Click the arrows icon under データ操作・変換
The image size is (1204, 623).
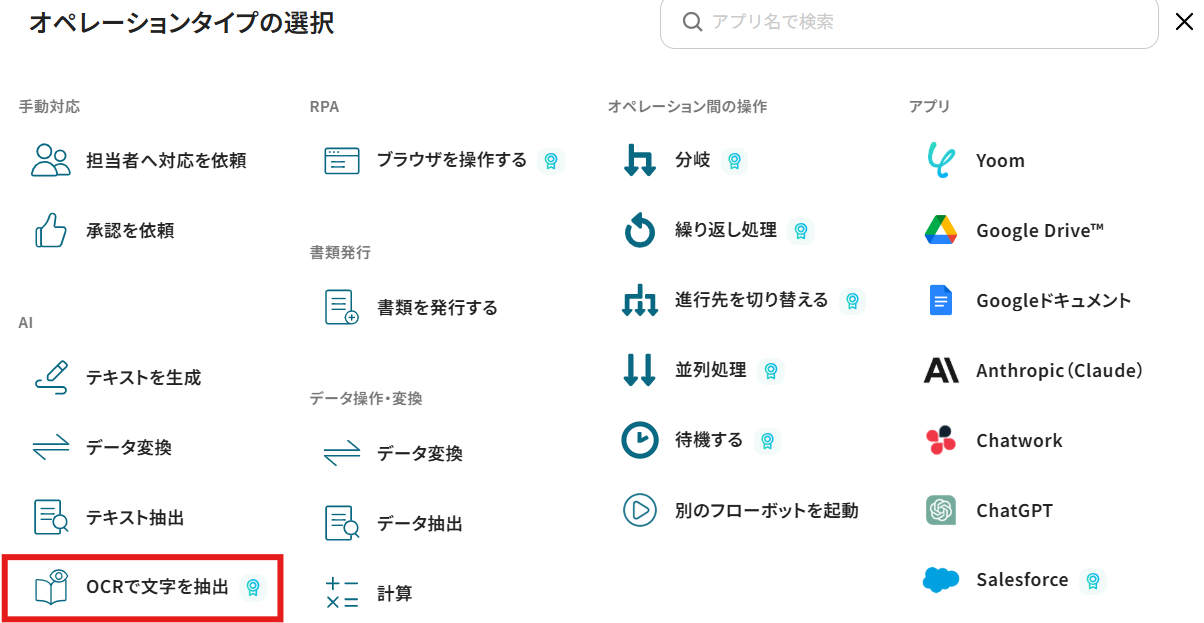(x=342, y=453)
